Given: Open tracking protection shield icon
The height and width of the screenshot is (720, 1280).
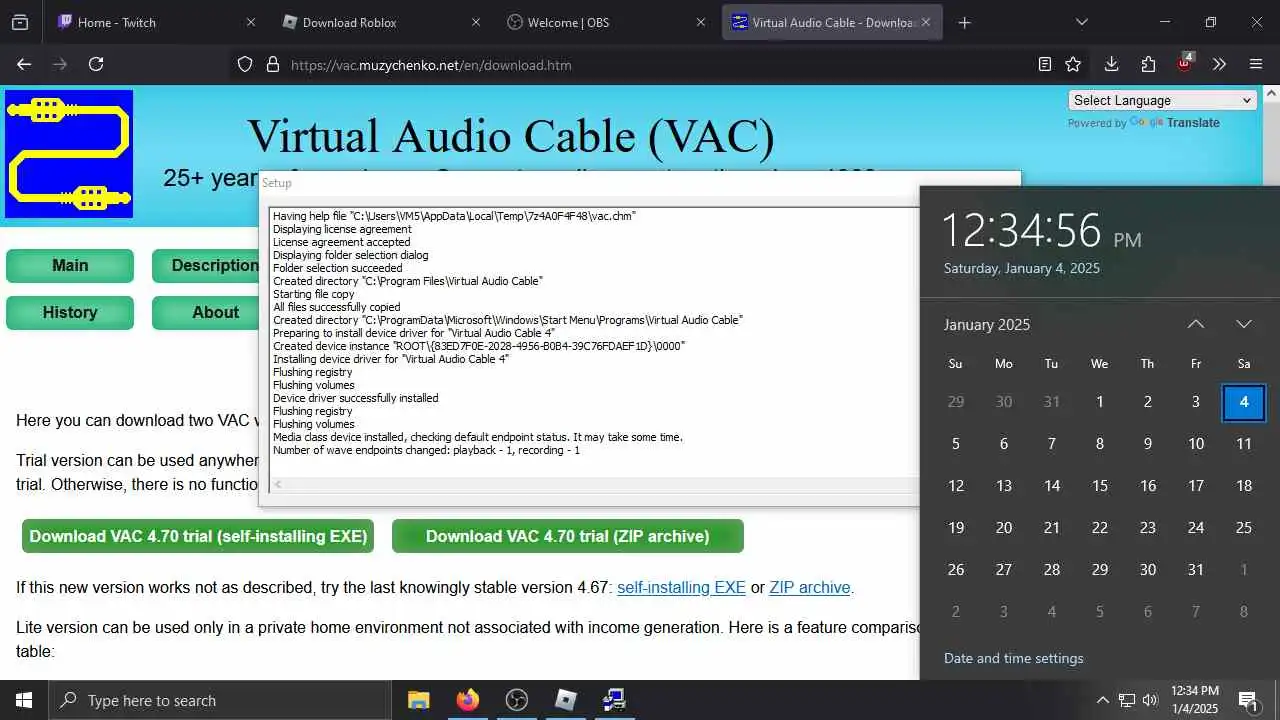Looking at the screenshot, I should [x=245, y=64].
